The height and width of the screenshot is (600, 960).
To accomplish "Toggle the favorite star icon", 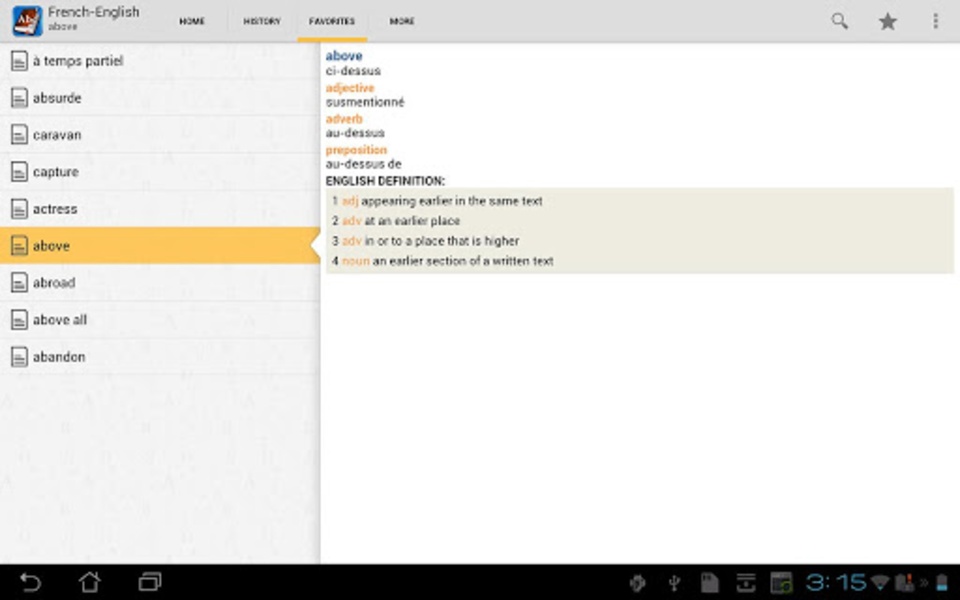I will coord(888,21).
